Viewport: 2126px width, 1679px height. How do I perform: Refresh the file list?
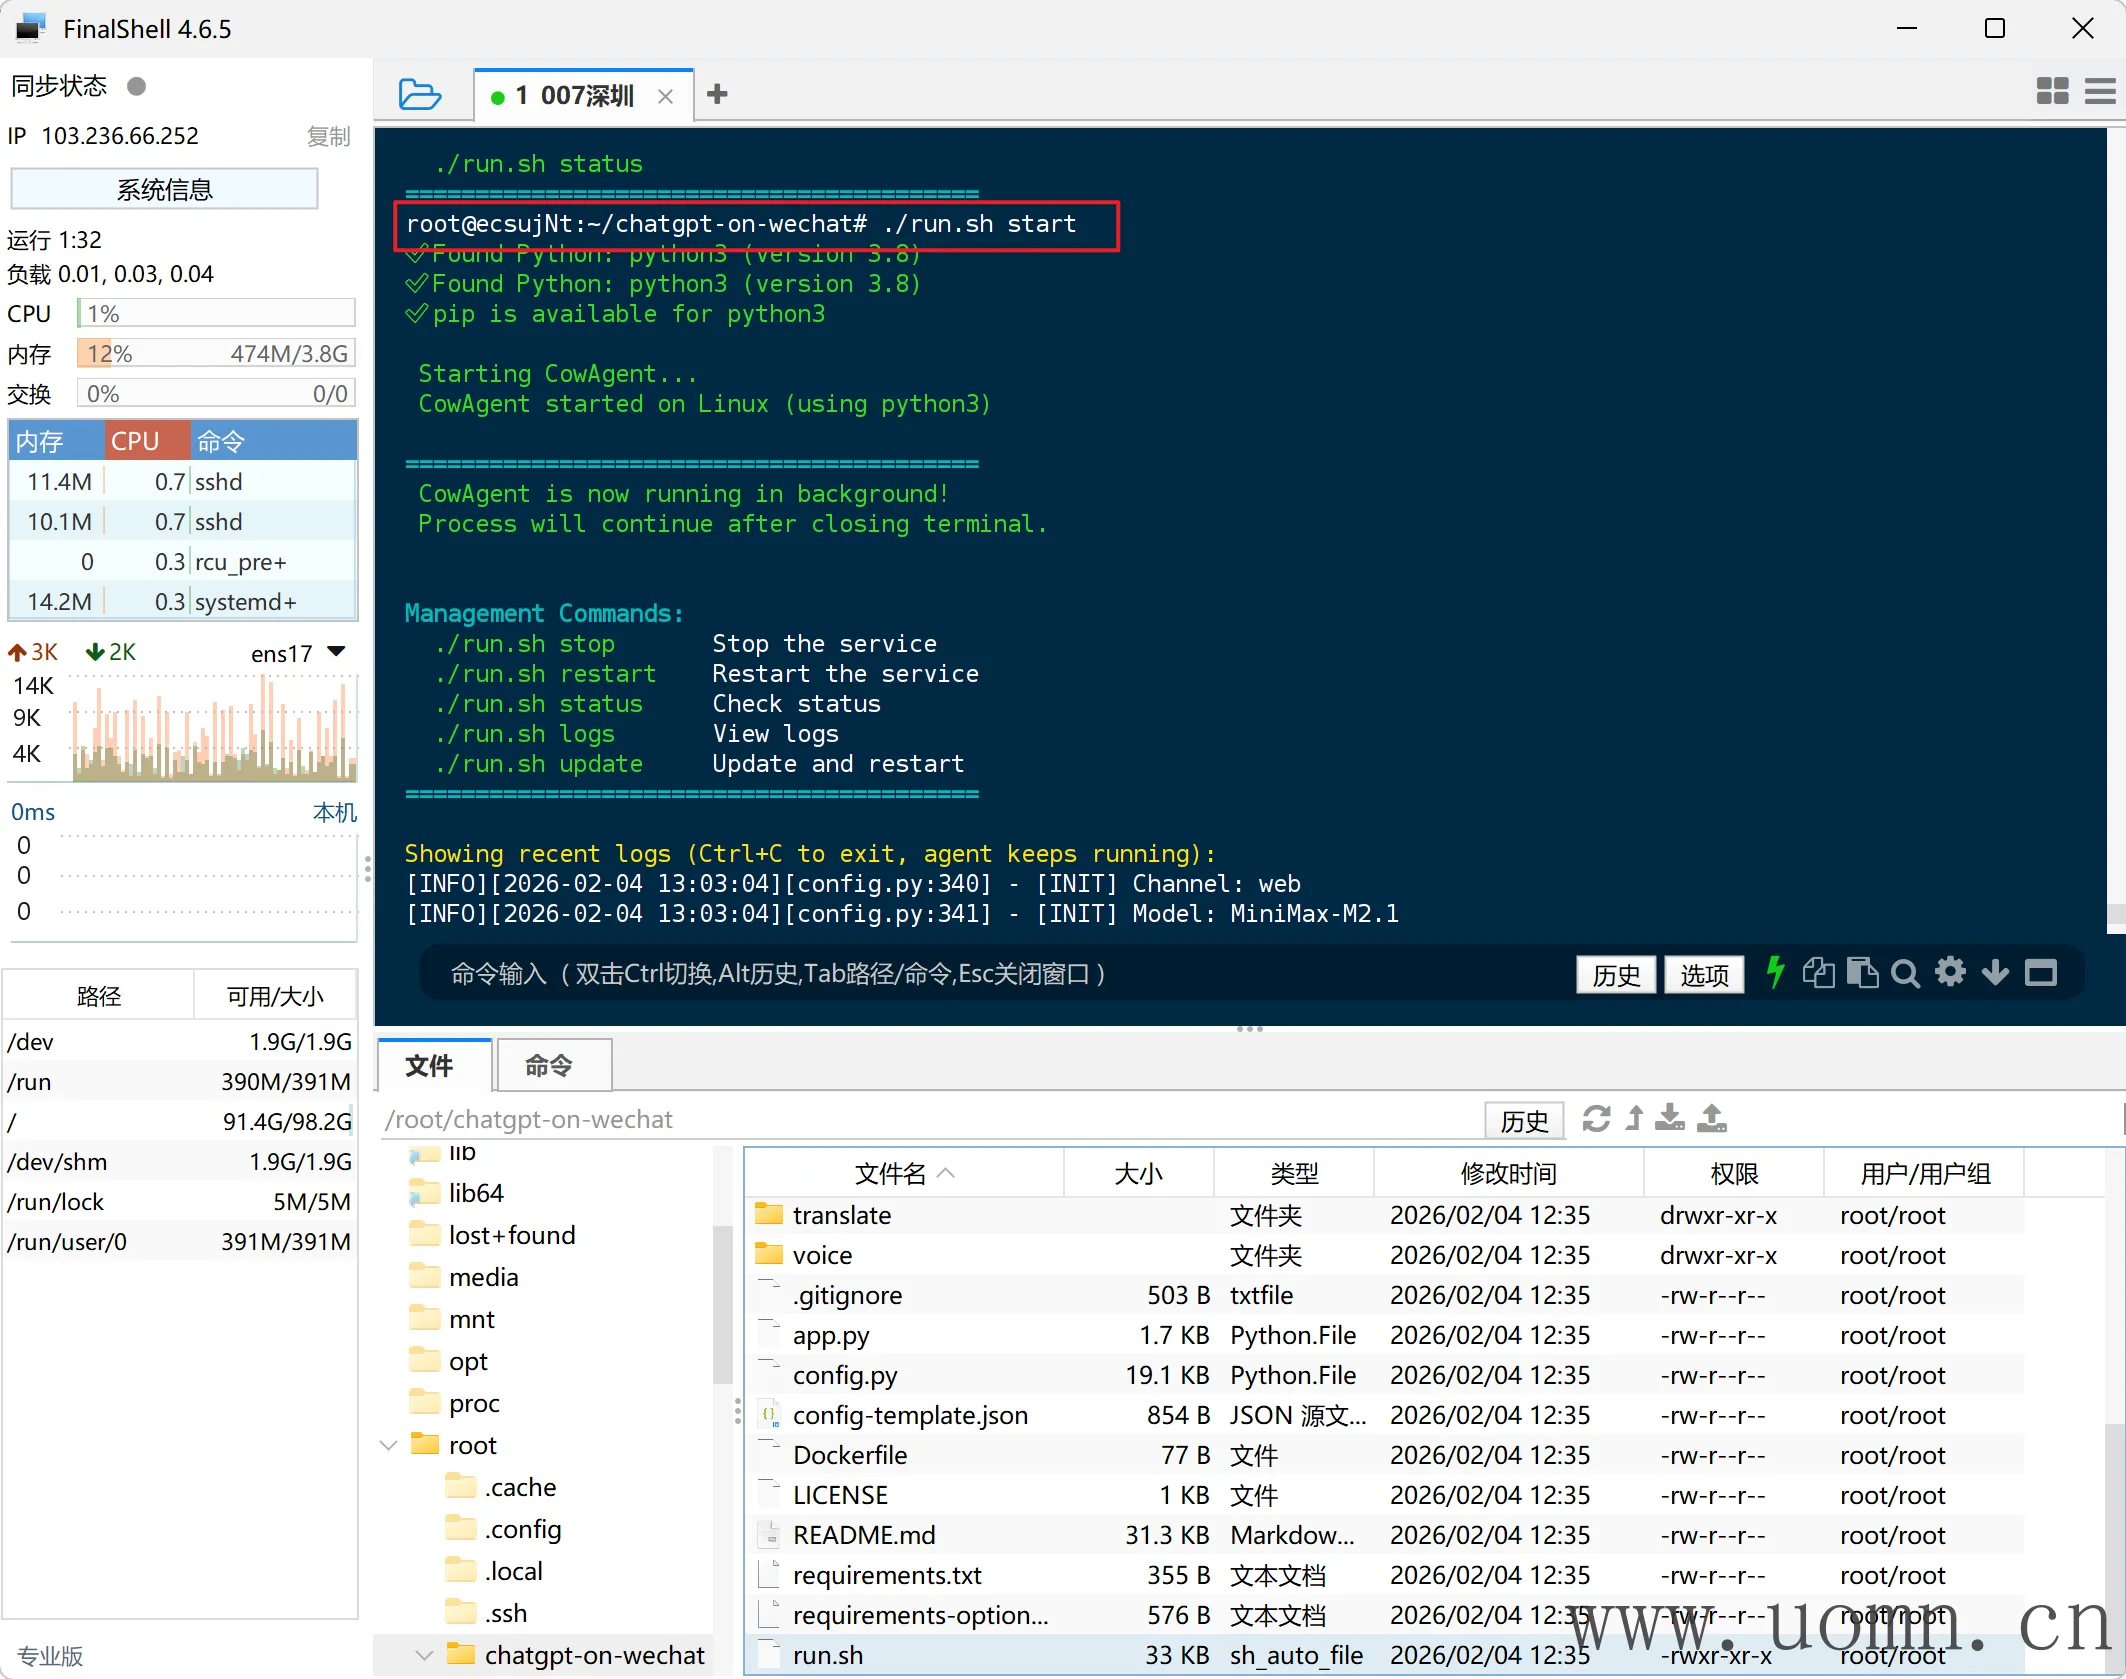click(1596, 1118)
